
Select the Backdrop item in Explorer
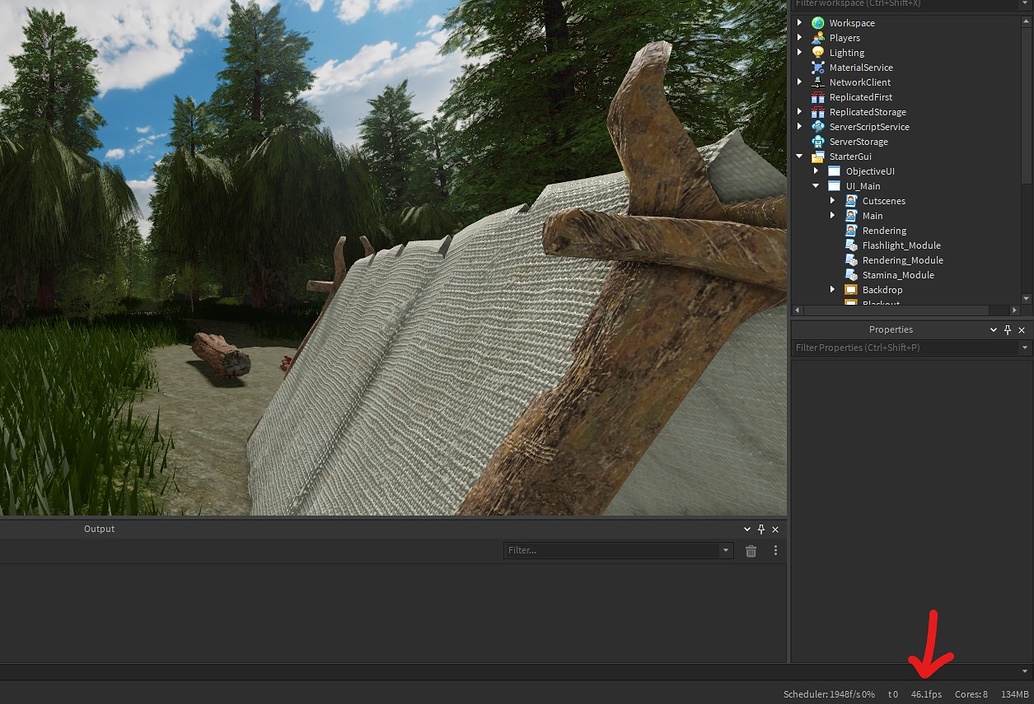[x=882, y=289]
